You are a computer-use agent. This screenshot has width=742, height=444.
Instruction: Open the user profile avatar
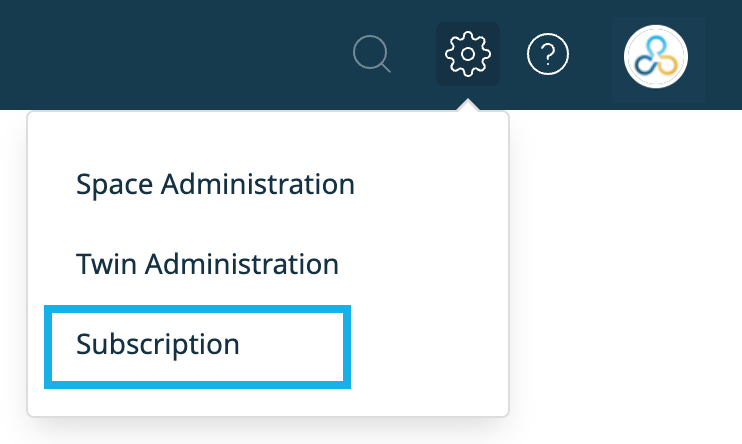pyautogui.click(x=656, y=57)
